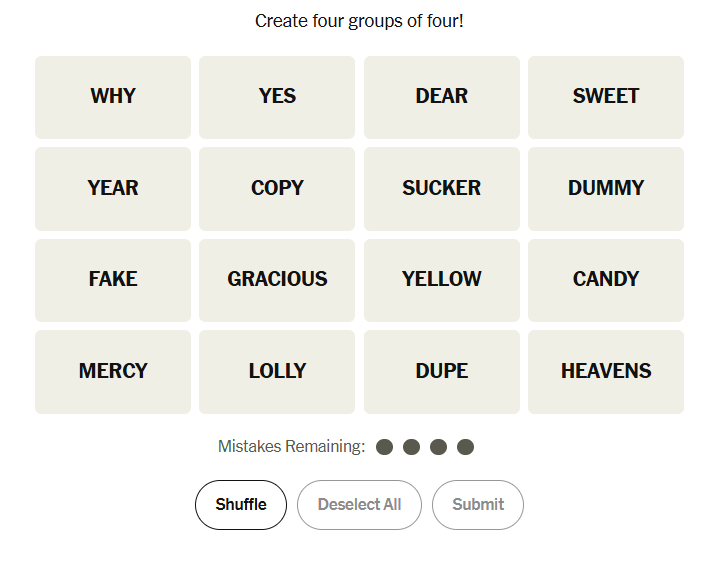Select the DUPE tile
The height and width of the screenshot is (564, 721).
click(x=441, y=372)
